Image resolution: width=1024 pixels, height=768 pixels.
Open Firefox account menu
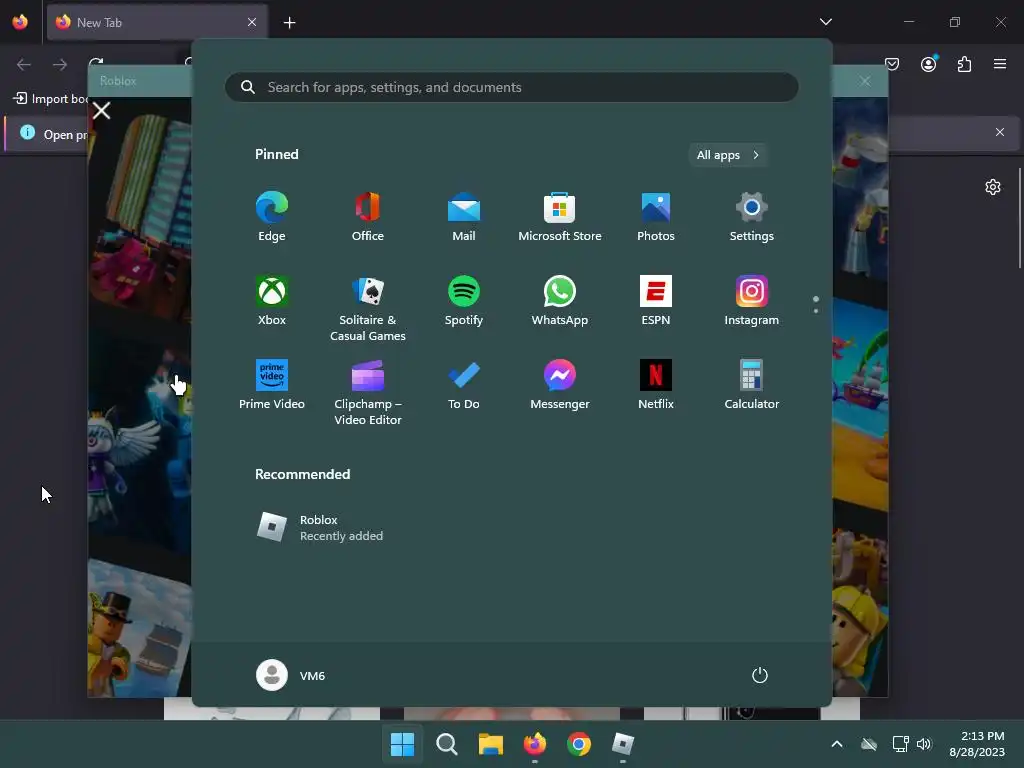click(928, 64)
